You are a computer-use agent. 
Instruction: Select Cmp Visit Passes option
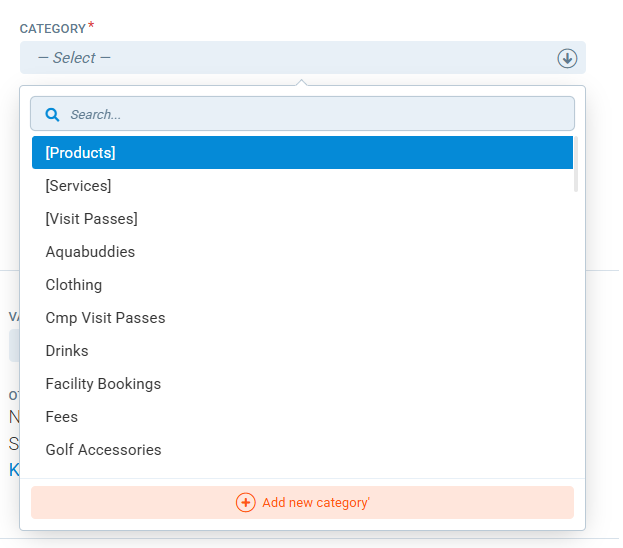tap(105, 318)
